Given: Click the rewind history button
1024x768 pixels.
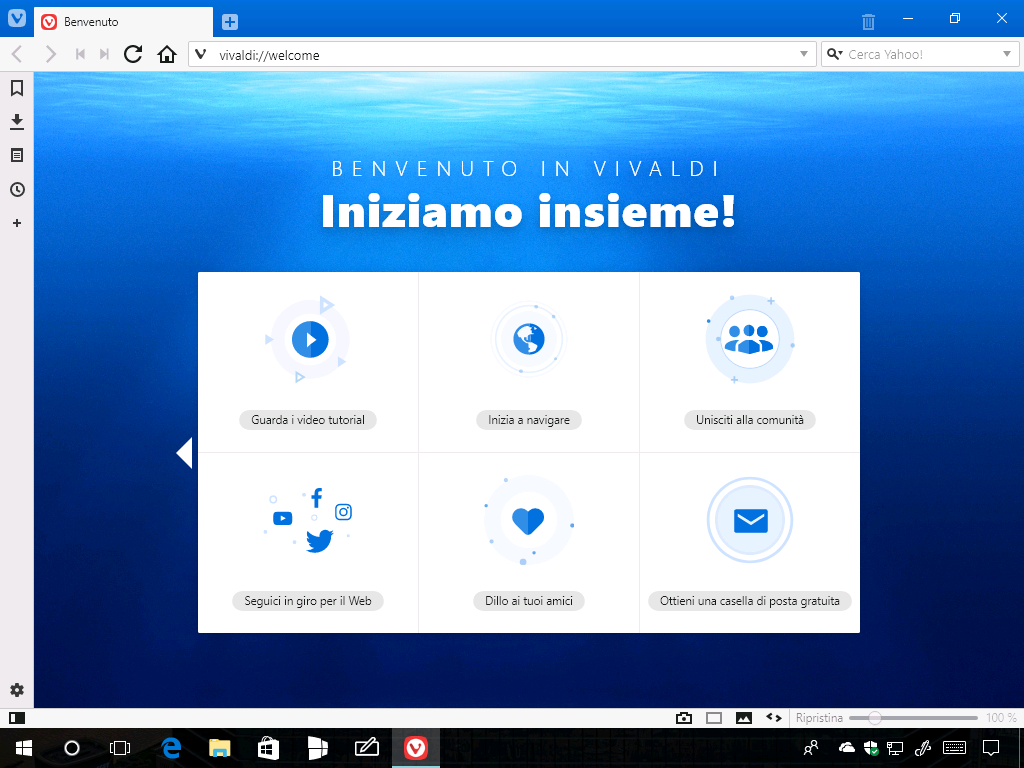Looking at the screenshot, I should tap(80, 54).
